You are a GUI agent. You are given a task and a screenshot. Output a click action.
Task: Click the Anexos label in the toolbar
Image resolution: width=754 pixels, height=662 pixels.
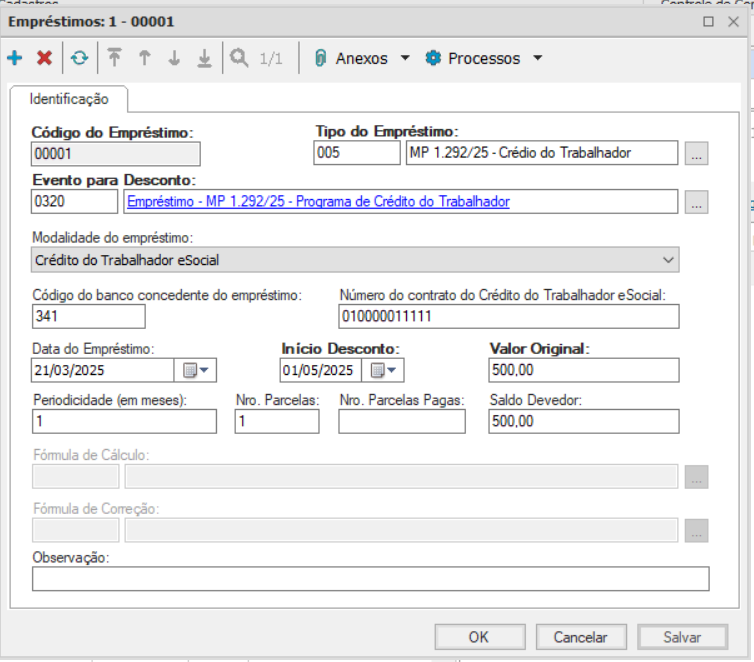tap(362, 59)
